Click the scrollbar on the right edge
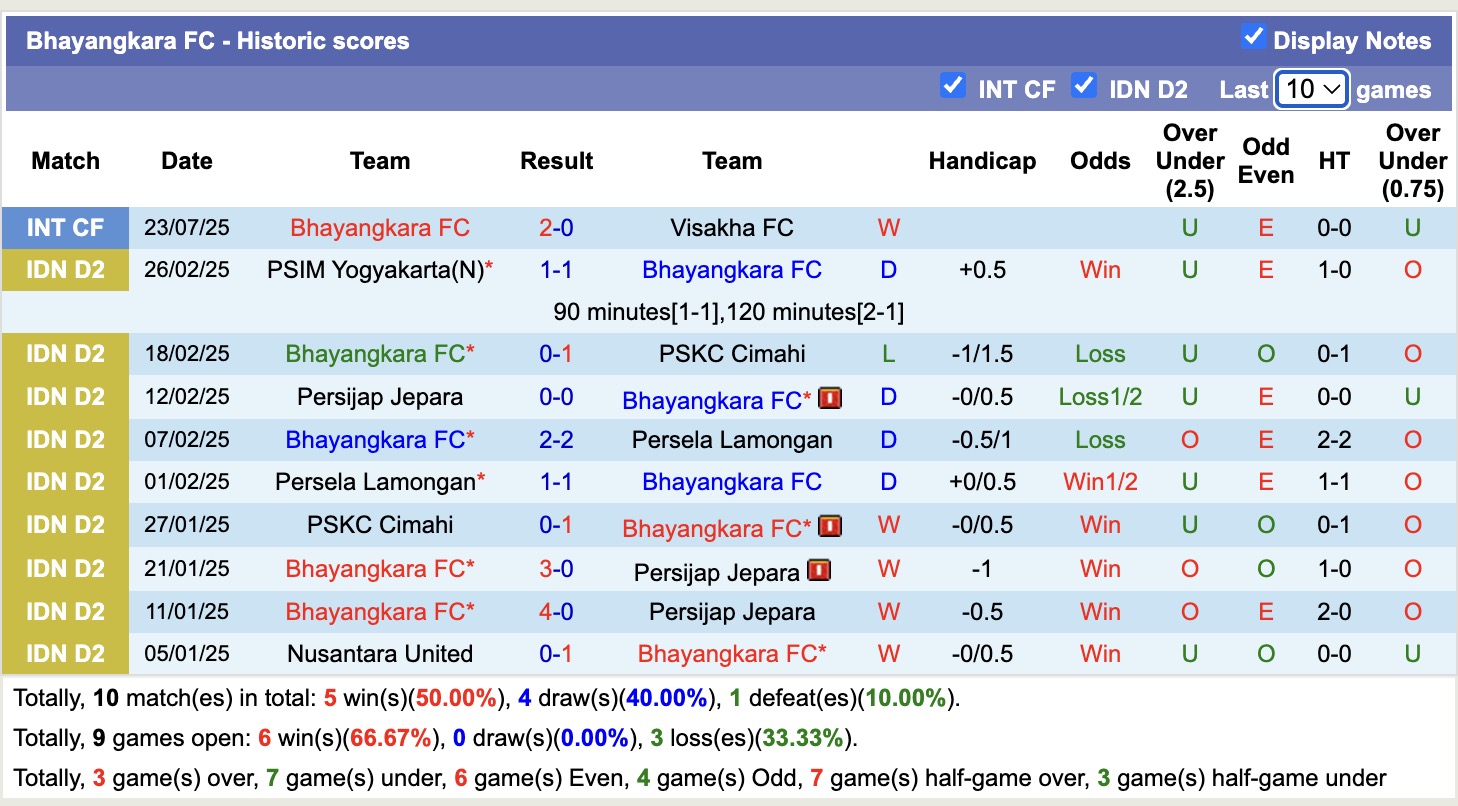 [x=1451, y=400]
